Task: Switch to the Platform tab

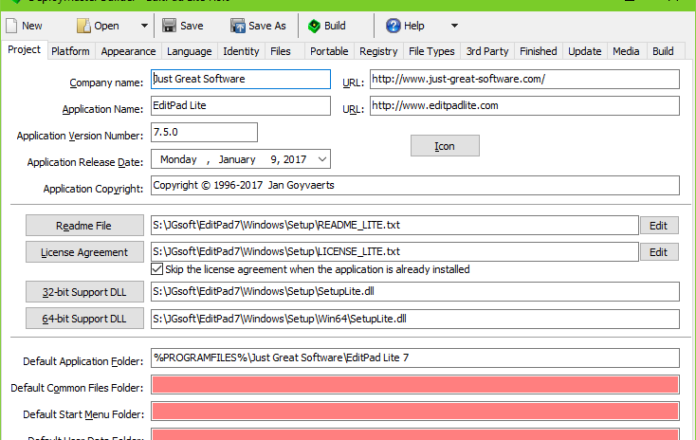Action: [x=70, y=52]
